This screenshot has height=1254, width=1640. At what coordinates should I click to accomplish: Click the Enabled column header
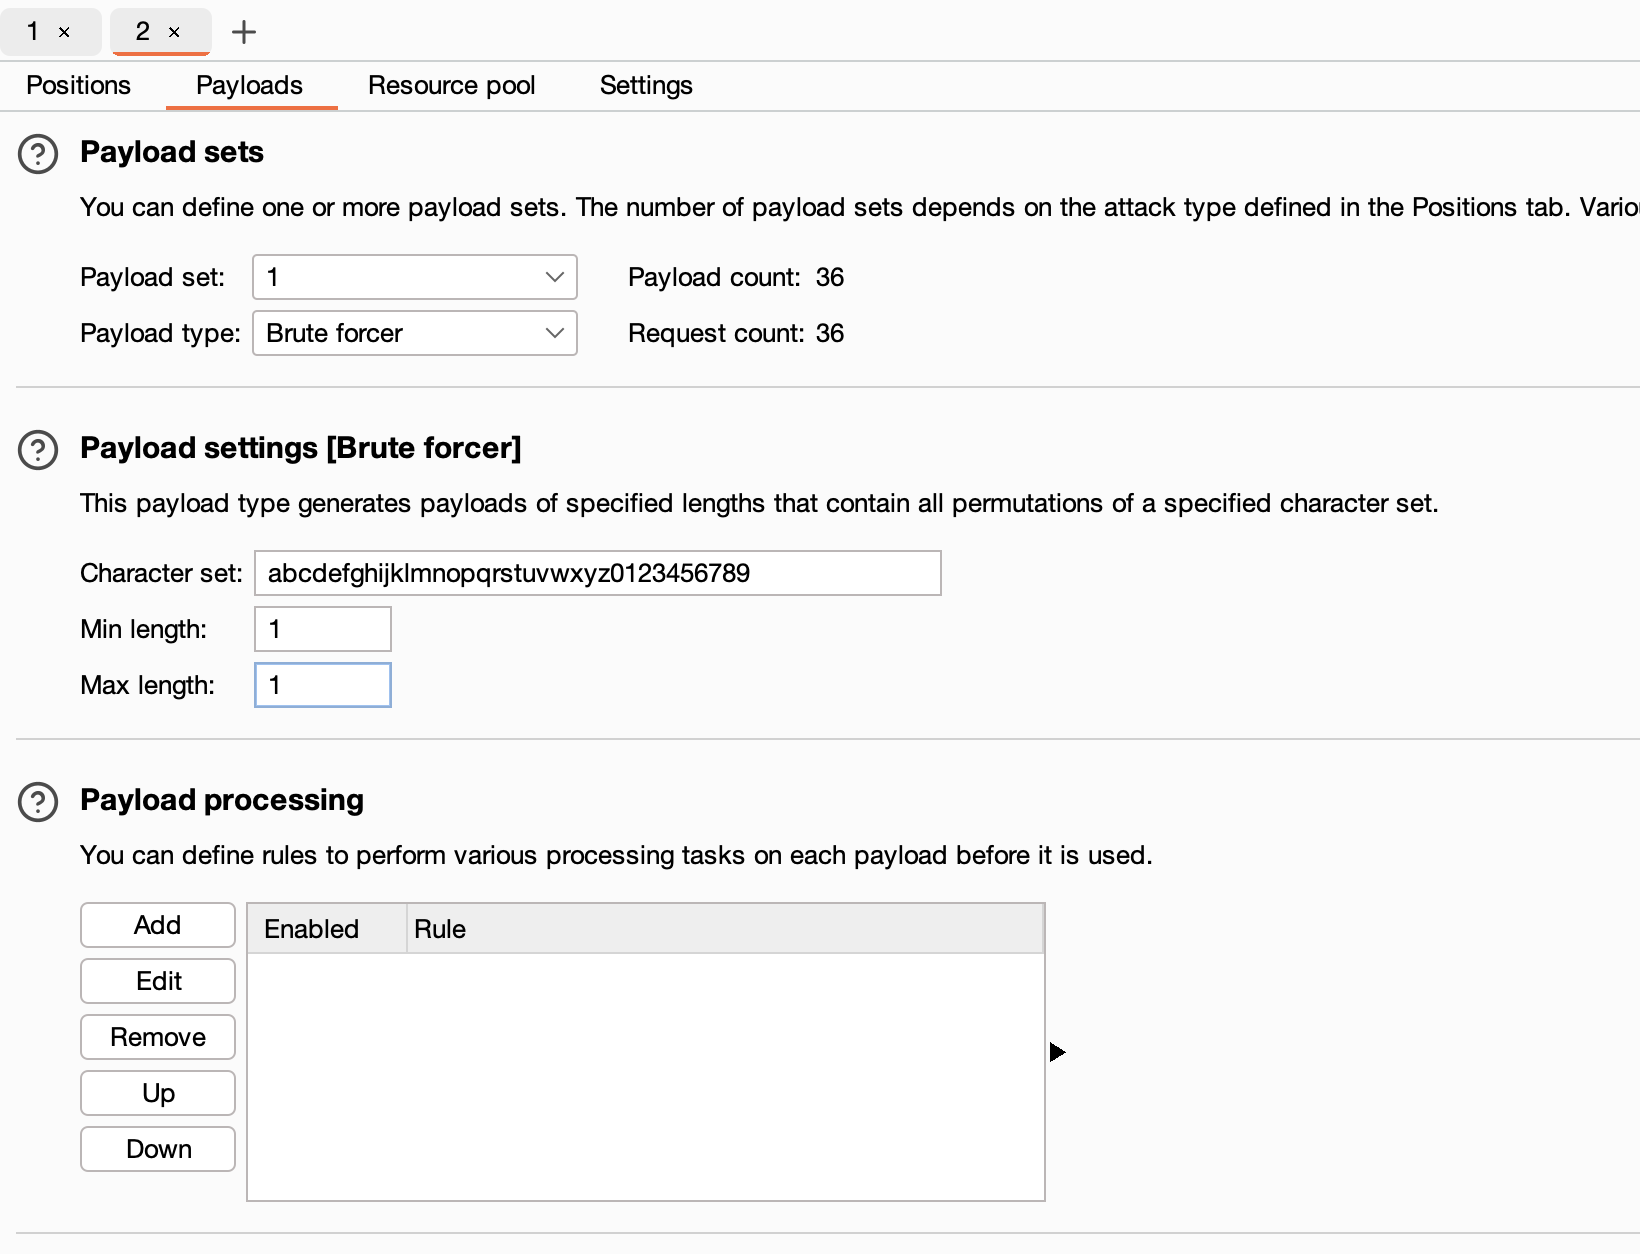coord(327,929)
